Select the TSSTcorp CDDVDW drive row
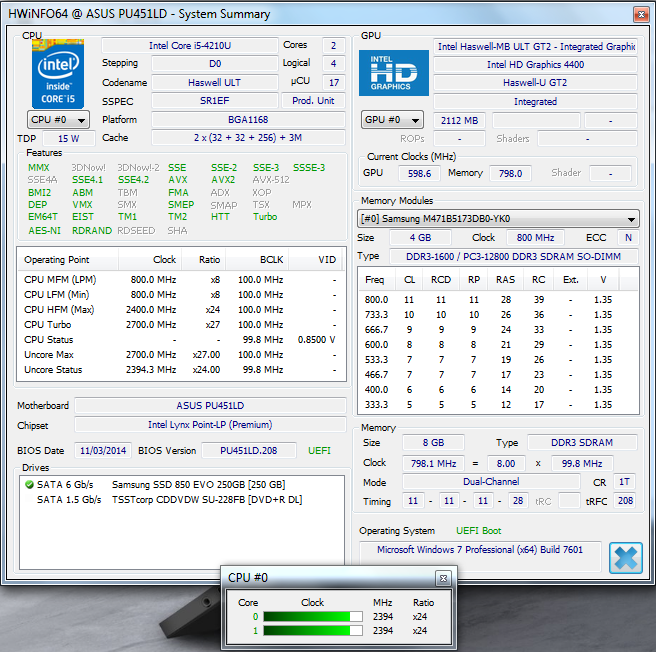Viewport: 656px width, 652px height. pos(182,500)
